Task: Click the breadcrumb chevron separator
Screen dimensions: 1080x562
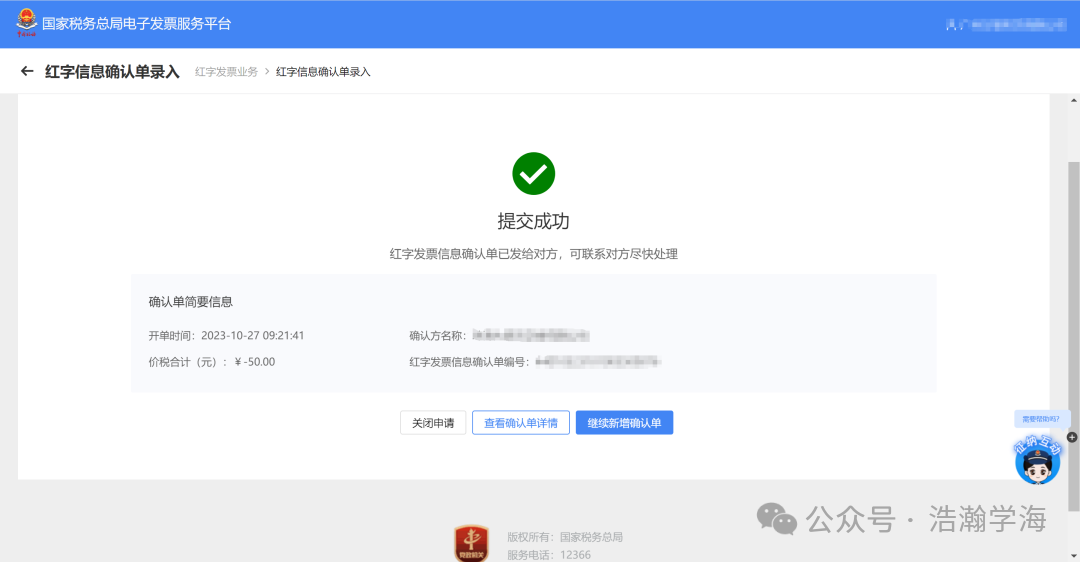Action: point(267,72)
